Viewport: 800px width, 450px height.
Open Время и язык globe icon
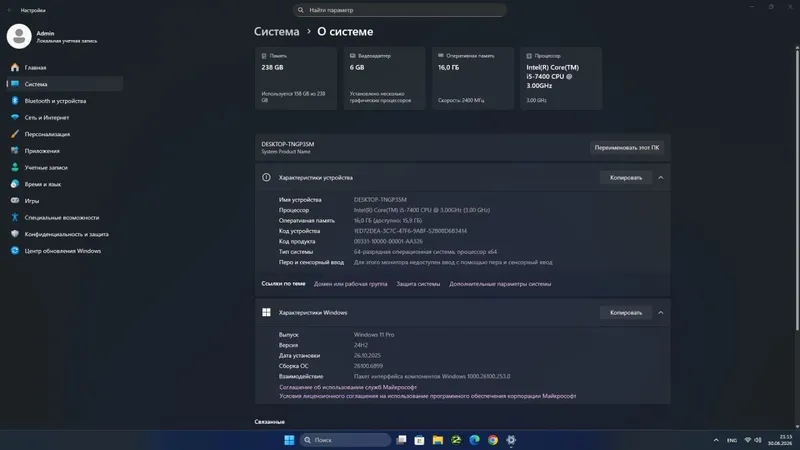coord(15,184)
